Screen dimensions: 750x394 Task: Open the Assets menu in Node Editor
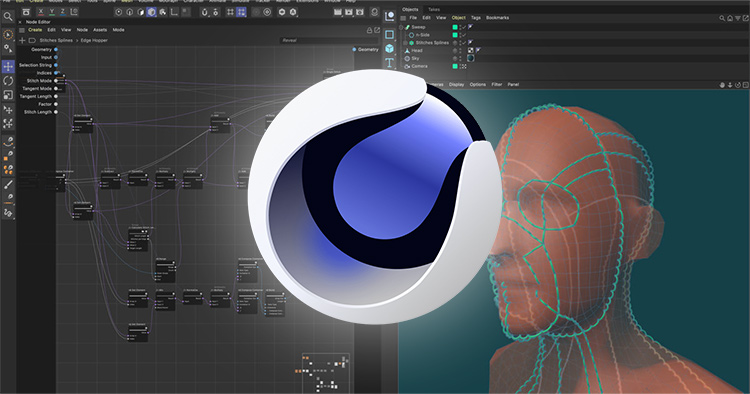click(100, 30)
